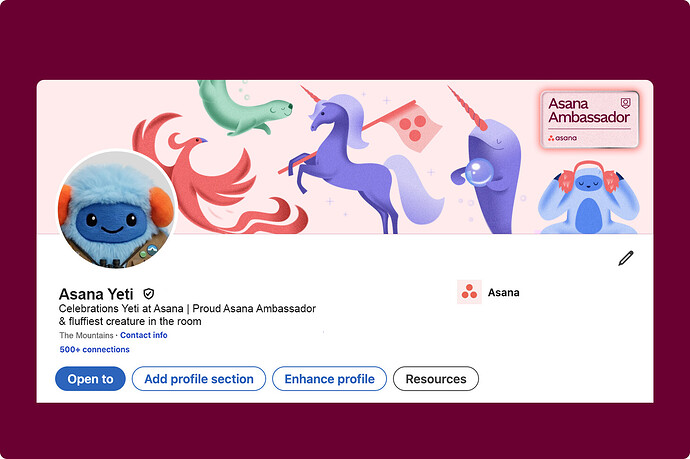The image size is (690, 459).
Task: Click the Add profile section button
Action: (199, 379)
